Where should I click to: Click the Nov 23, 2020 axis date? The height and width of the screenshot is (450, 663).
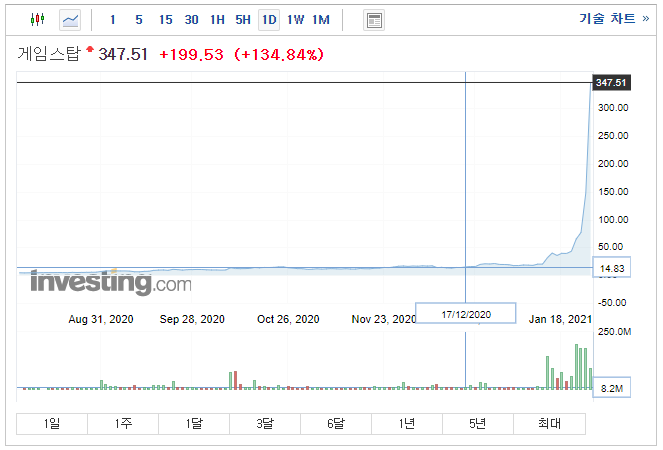pos(384,319)
